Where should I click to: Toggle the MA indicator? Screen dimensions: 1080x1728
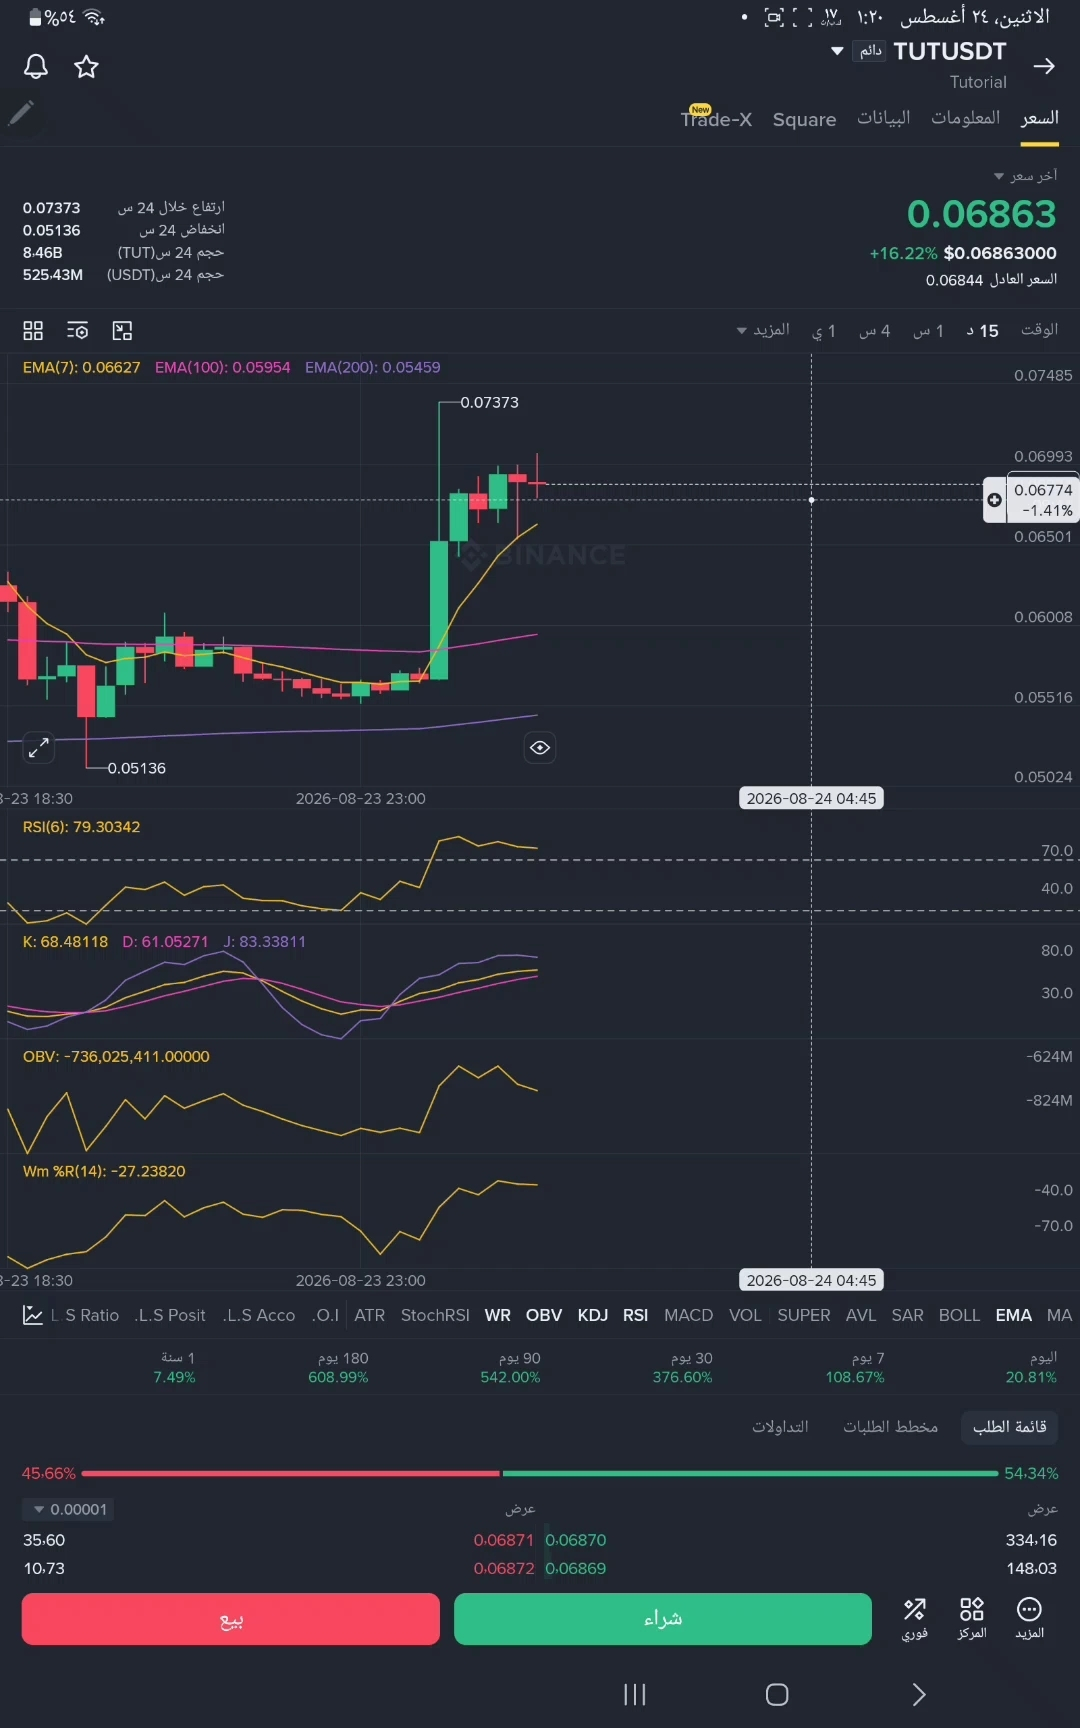pos(1059,1315)
